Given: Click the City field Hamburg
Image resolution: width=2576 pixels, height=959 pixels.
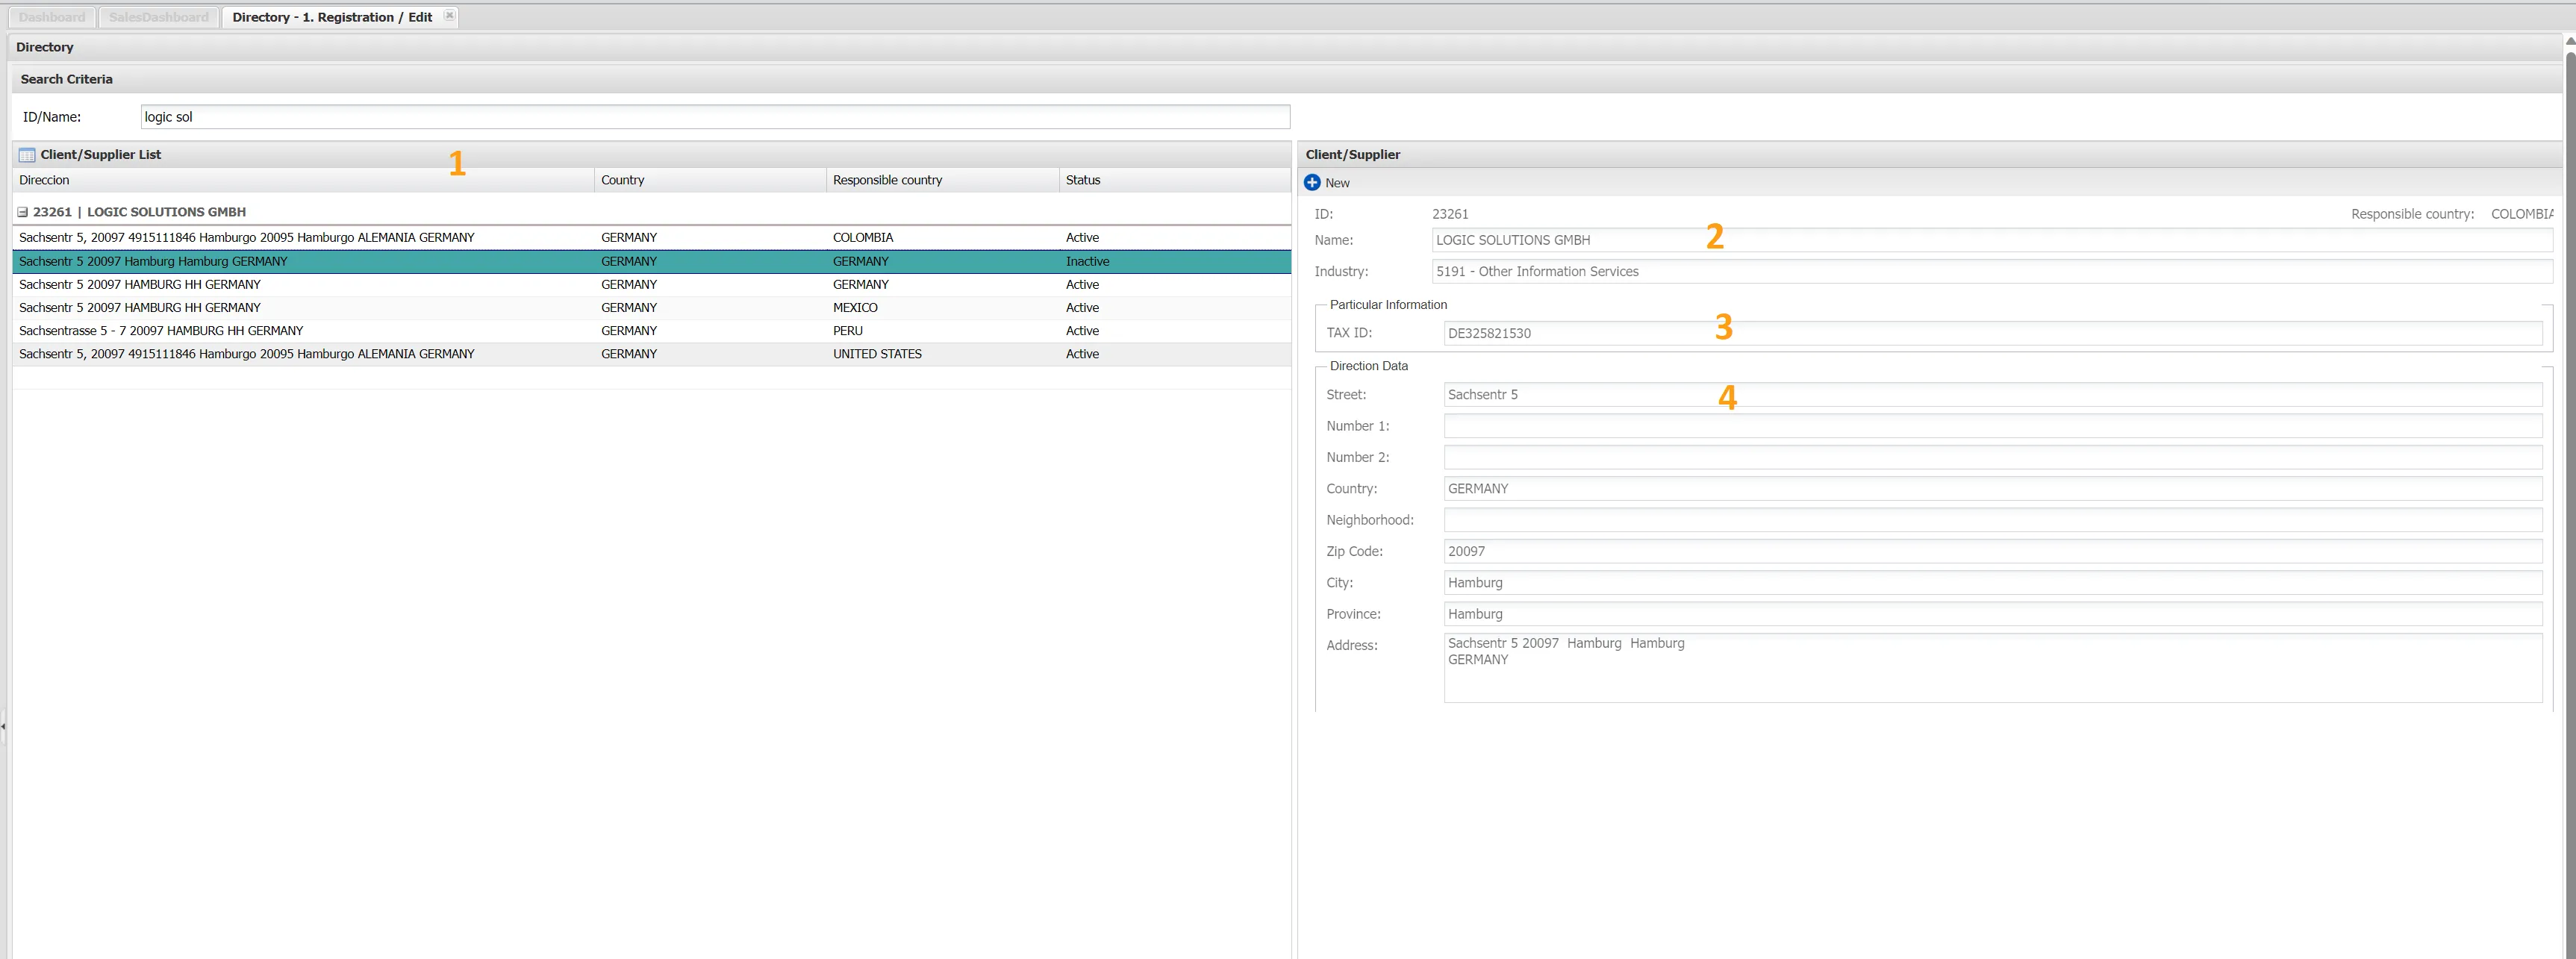Looking at the screenshot, I should point(1993,583).
